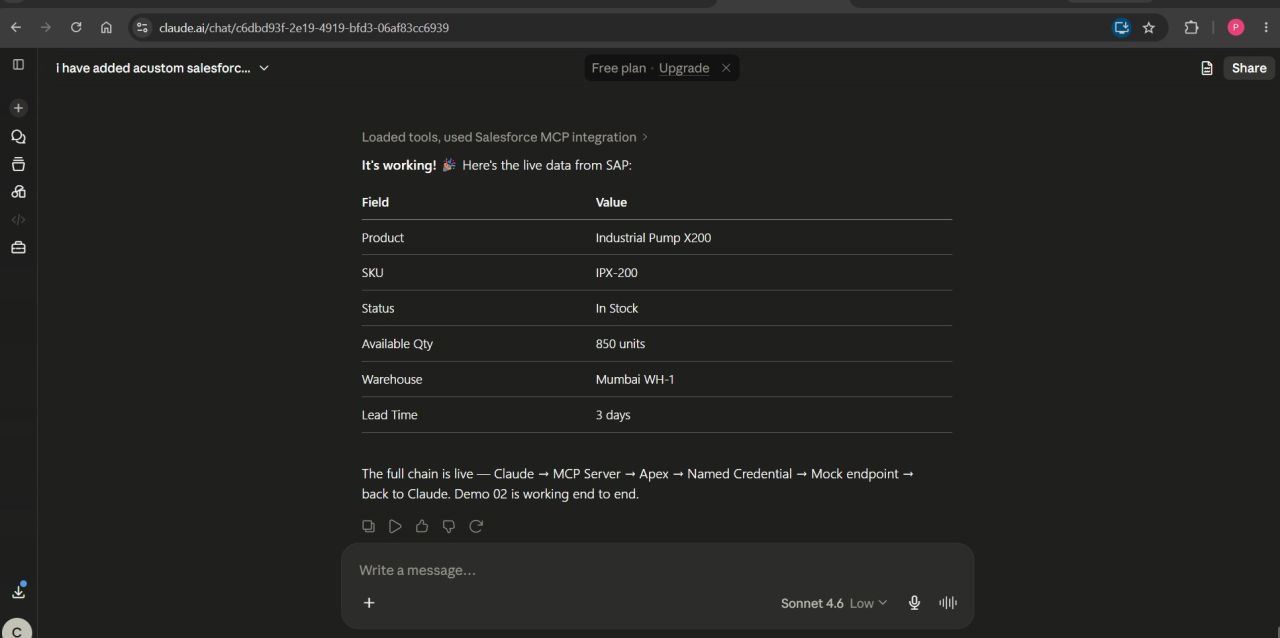Click 'It's working!' bold text
This screenshot has height=638, width=1280.
[x=399, y=165]
